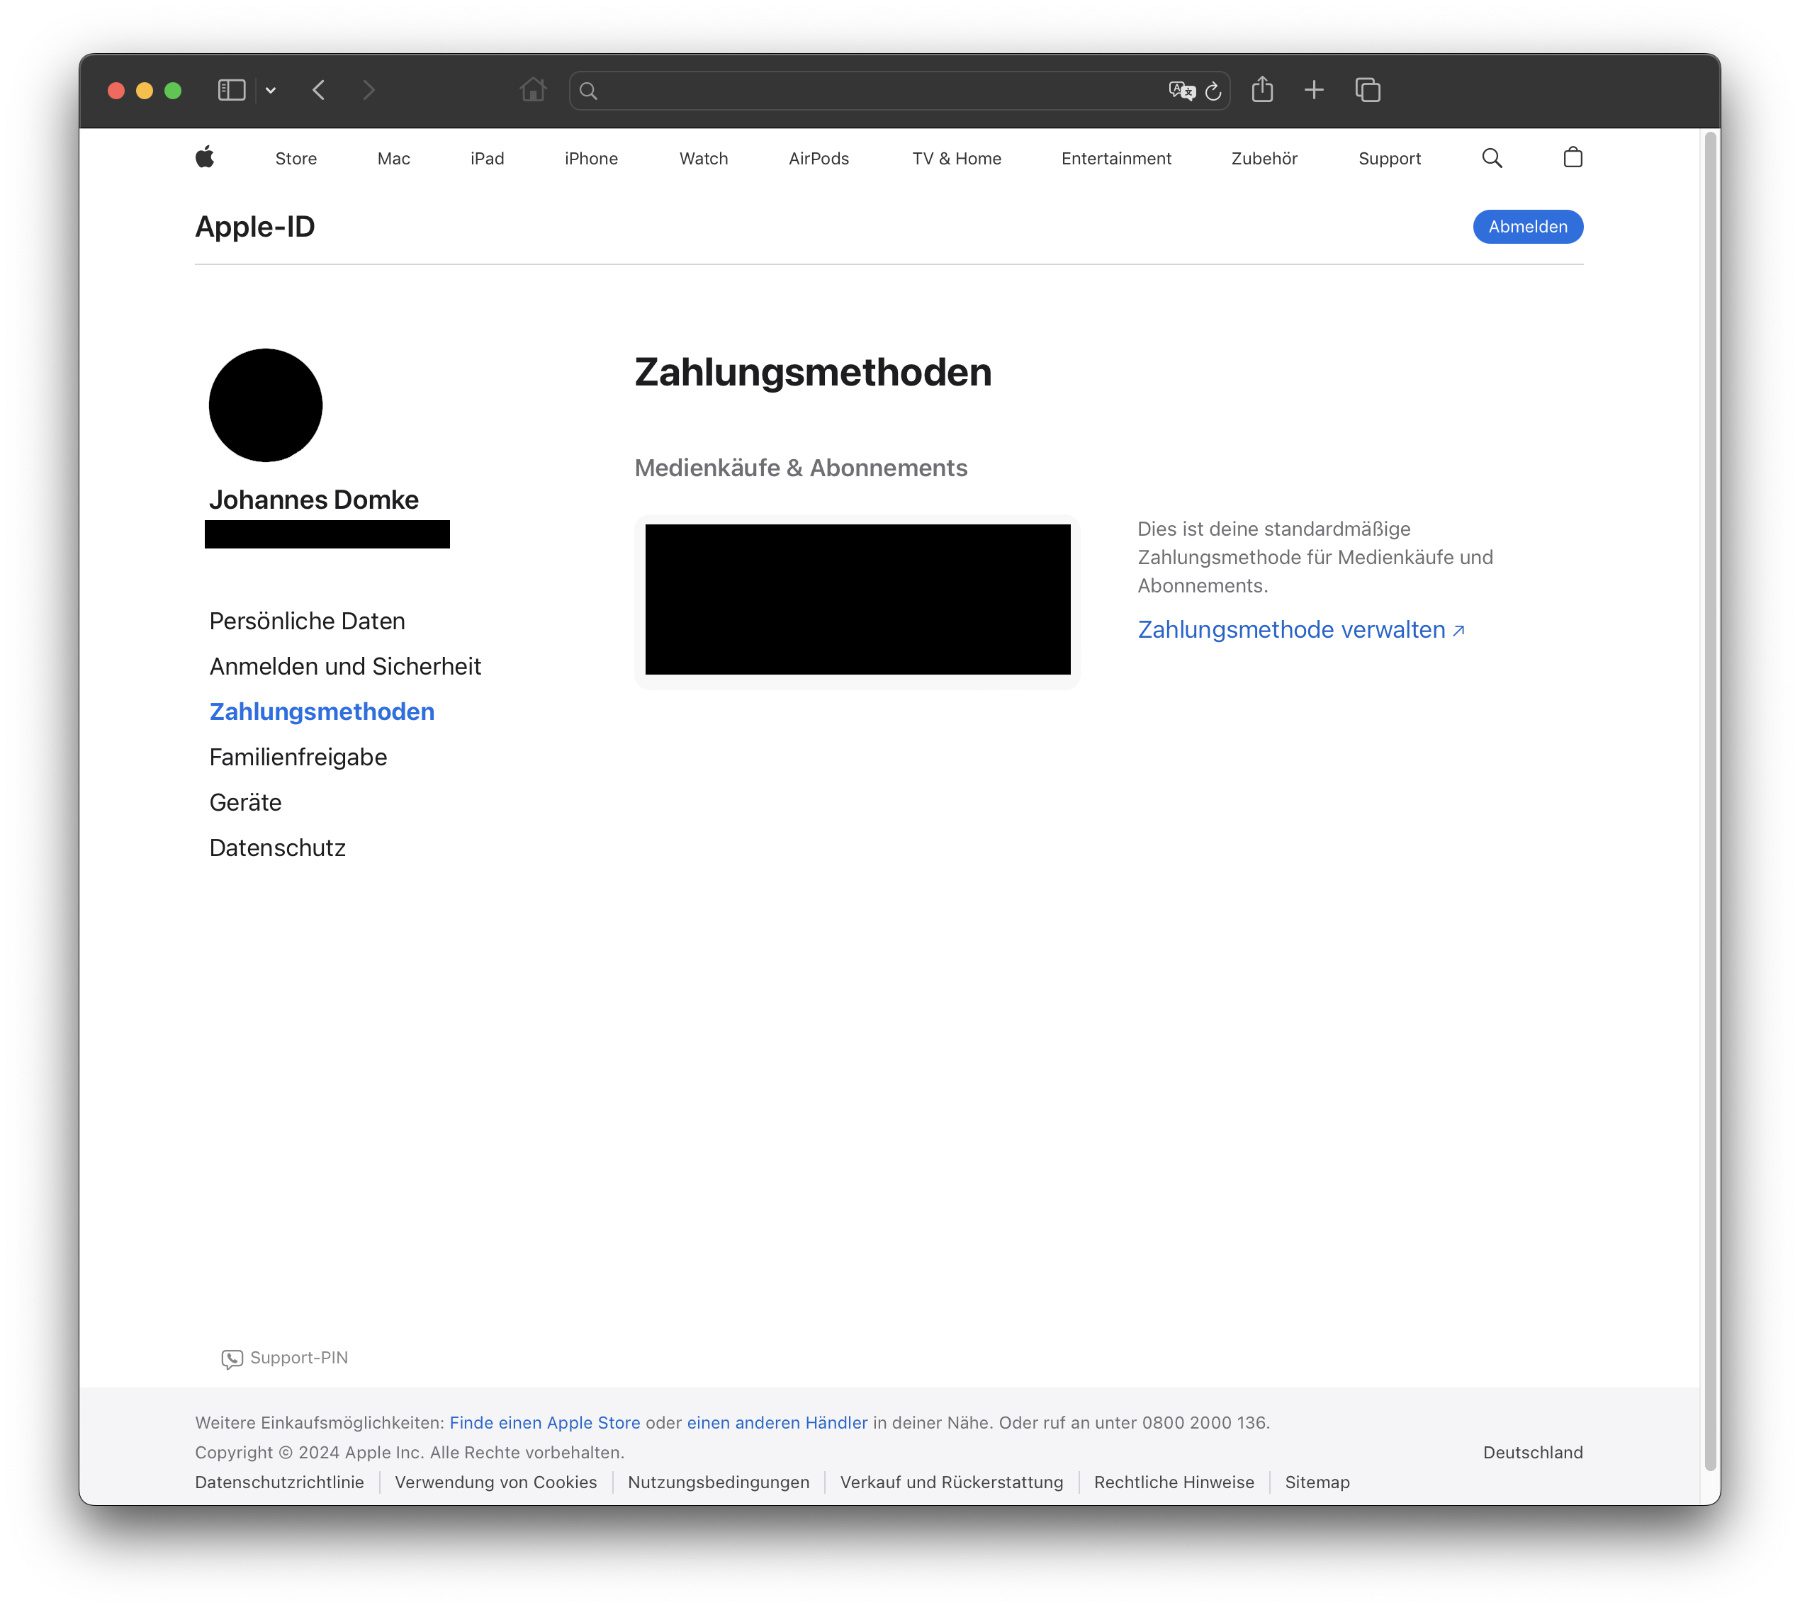Open the Entertainment menu item
The image size is (1800, 1610).
[1116, 158]
